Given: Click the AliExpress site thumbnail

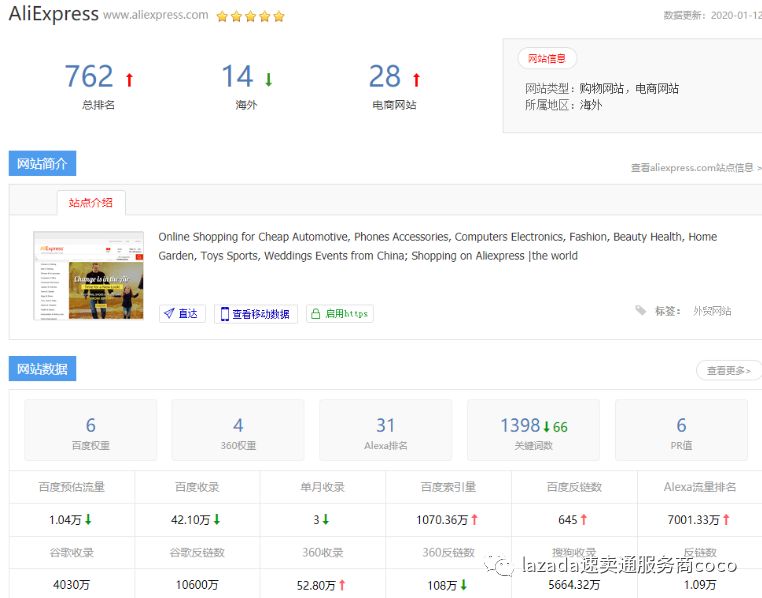Looking at the screenshot, I should (88, 275).
